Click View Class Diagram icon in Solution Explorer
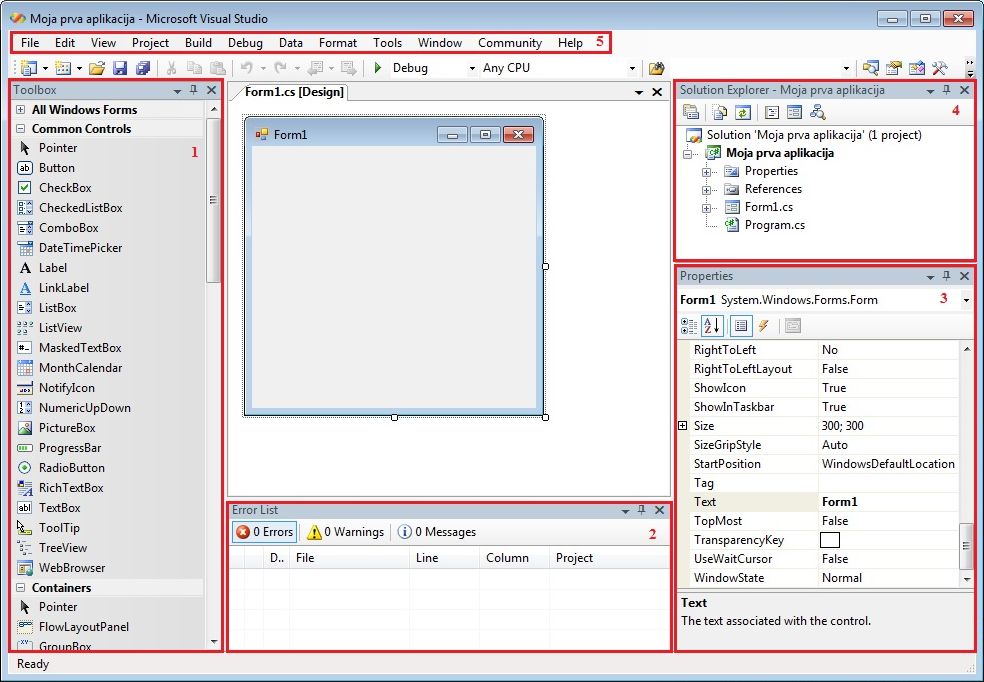The image size is (984, 682). (x=818, y=112)
